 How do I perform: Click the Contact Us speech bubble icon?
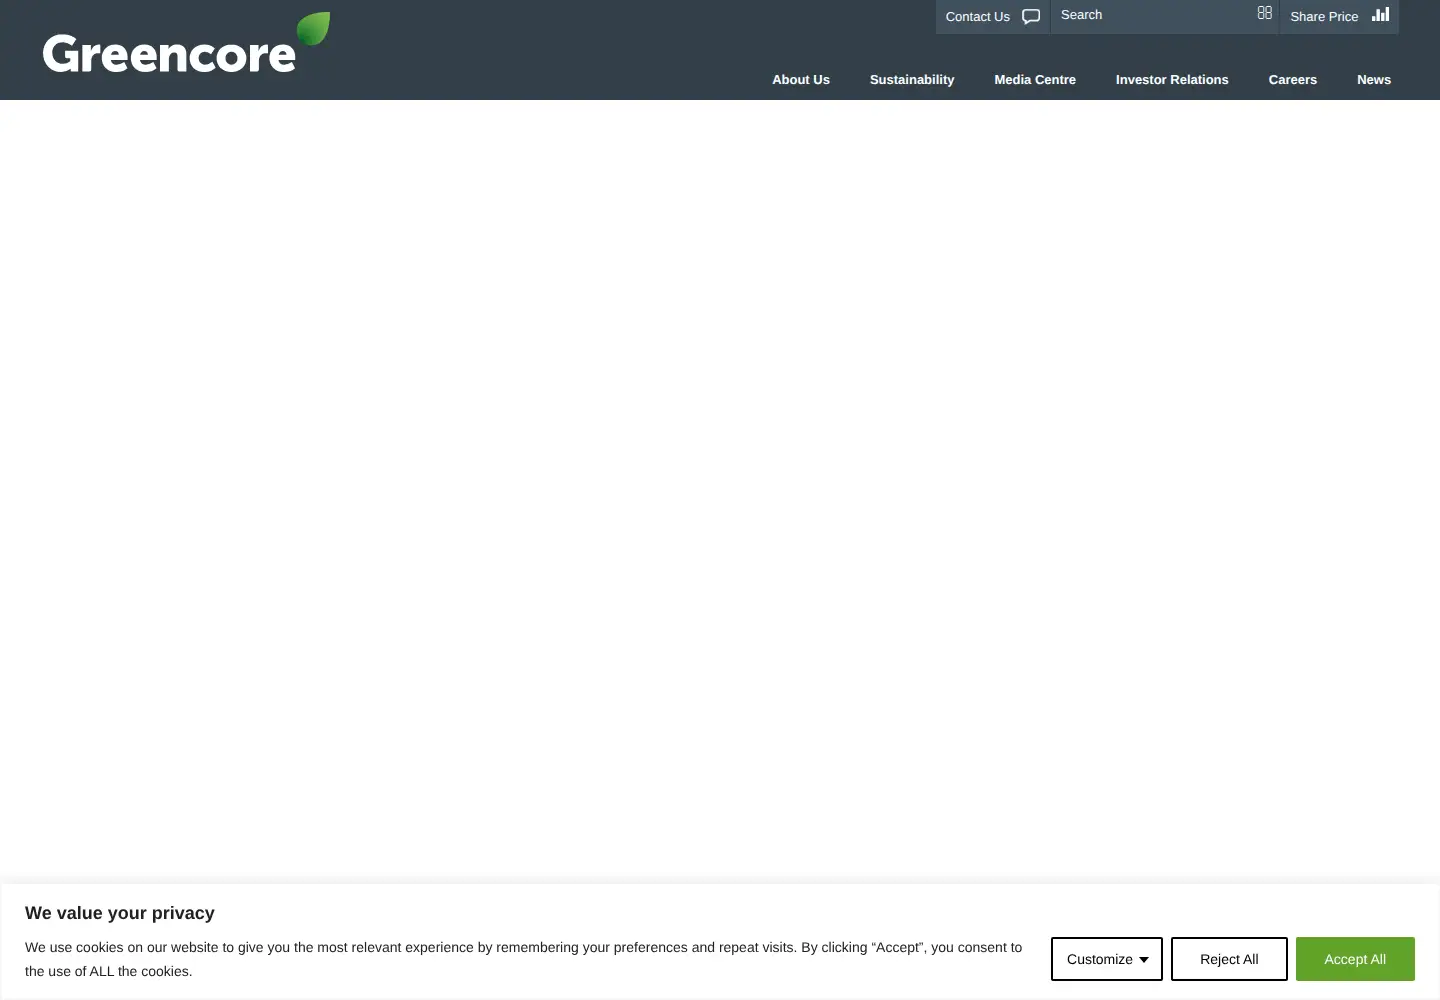(x=1031, y=16)
